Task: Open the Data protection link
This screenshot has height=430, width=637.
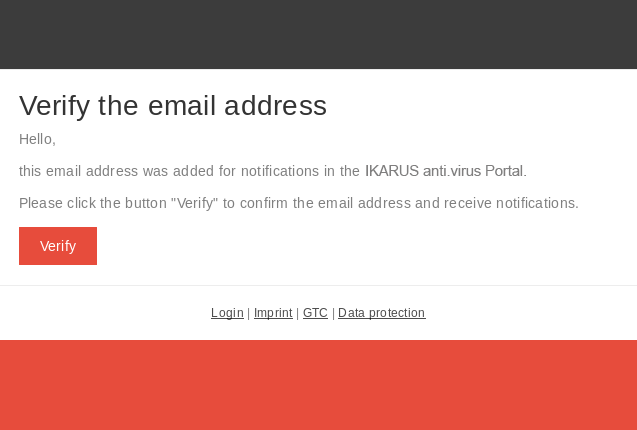Action: (381, 313)
